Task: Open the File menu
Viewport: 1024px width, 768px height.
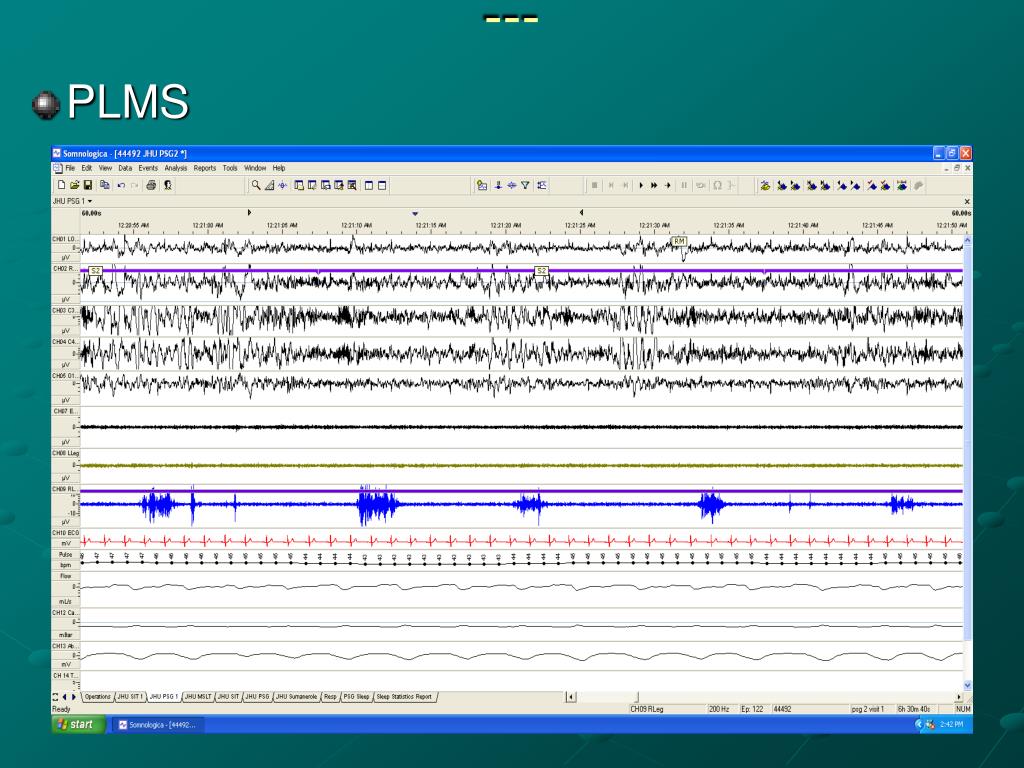Action: pos(70,168)
